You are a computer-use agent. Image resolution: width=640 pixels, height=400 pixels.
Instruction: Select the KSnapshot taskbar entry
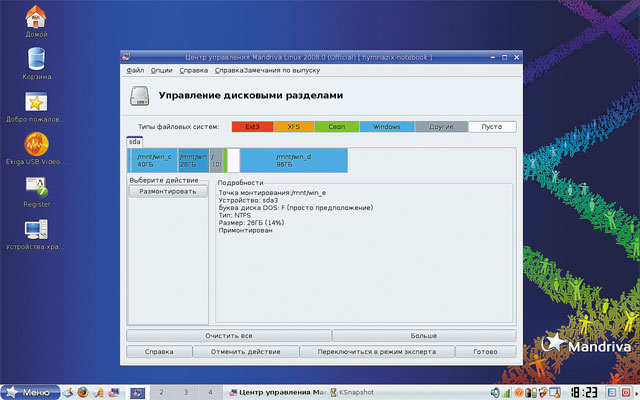352,393
